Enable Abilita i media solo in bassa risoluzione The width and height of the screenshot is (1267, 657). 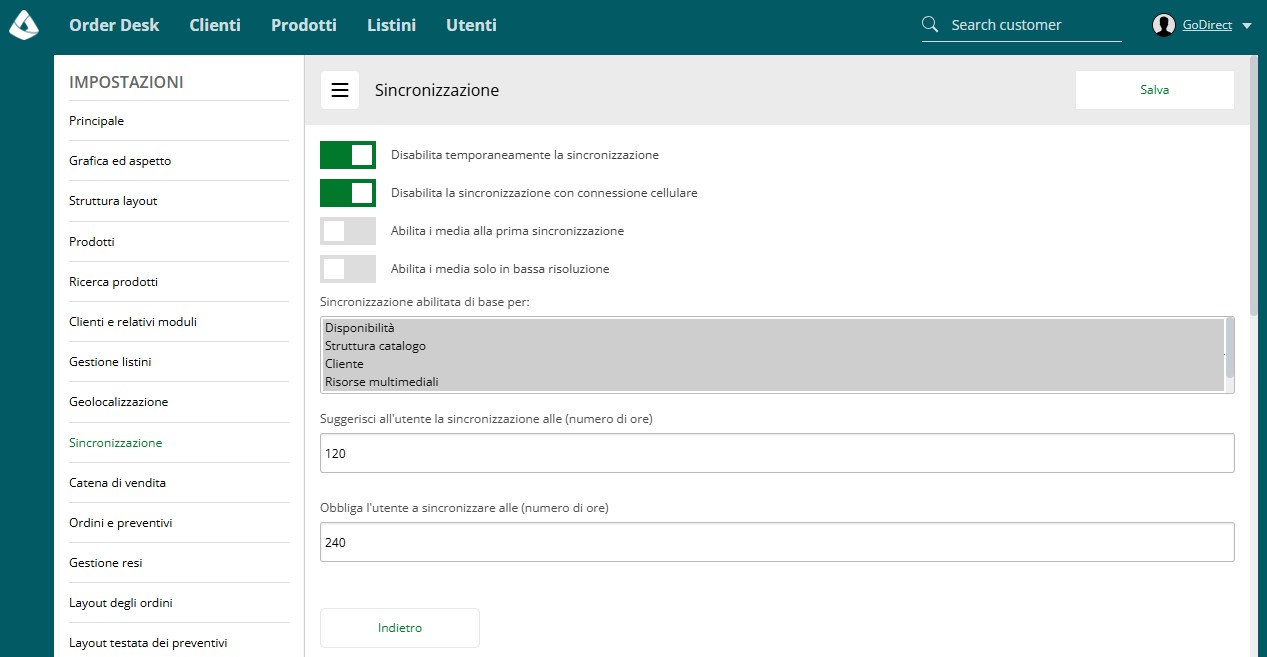click(348, 269)
